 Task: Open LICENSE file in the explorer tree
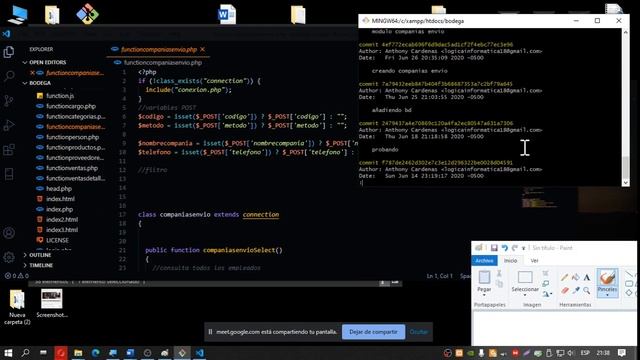pos(57,240)
